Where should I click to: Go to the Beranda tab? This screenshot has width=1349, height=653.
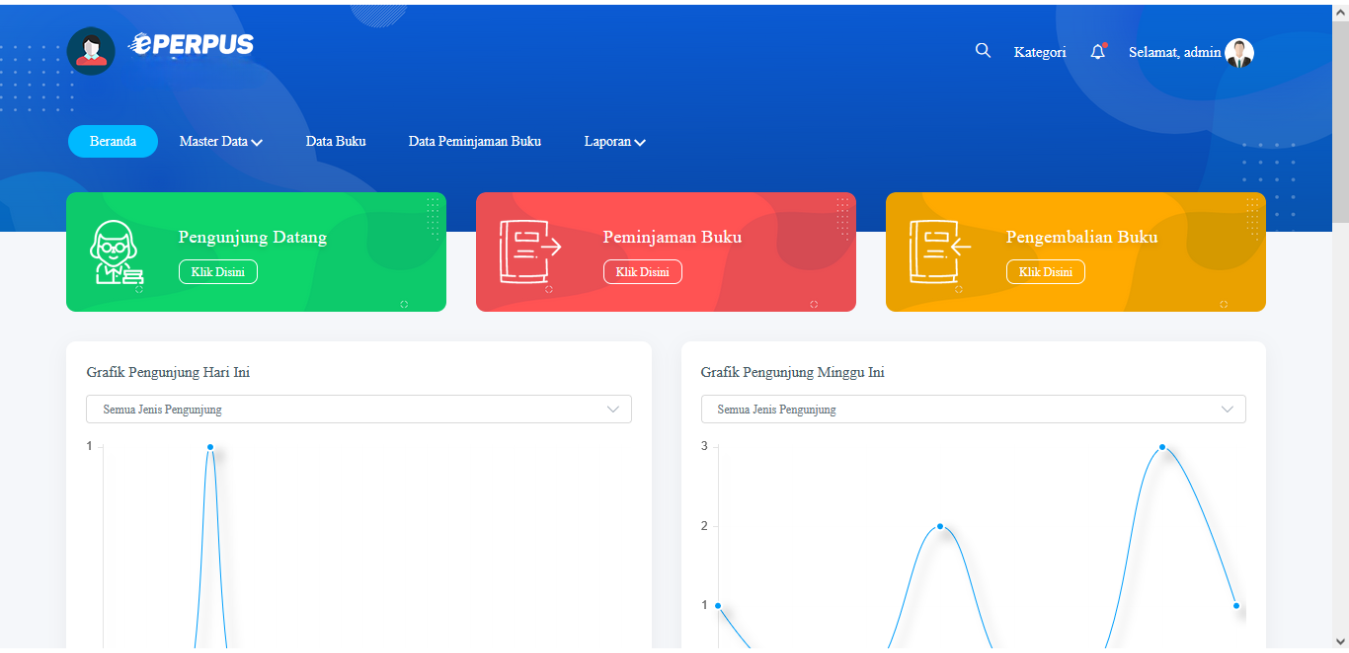coord(113,142)
